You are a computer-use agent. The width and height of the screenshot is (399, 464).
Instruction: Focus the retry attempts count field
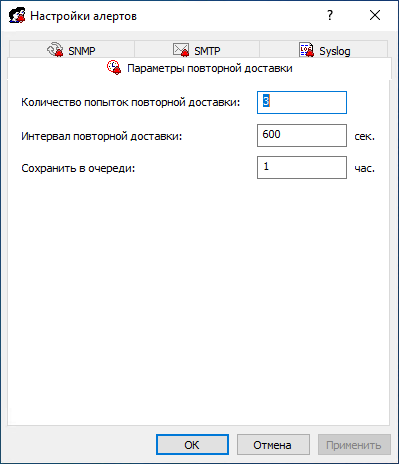[x=302, y=102]
